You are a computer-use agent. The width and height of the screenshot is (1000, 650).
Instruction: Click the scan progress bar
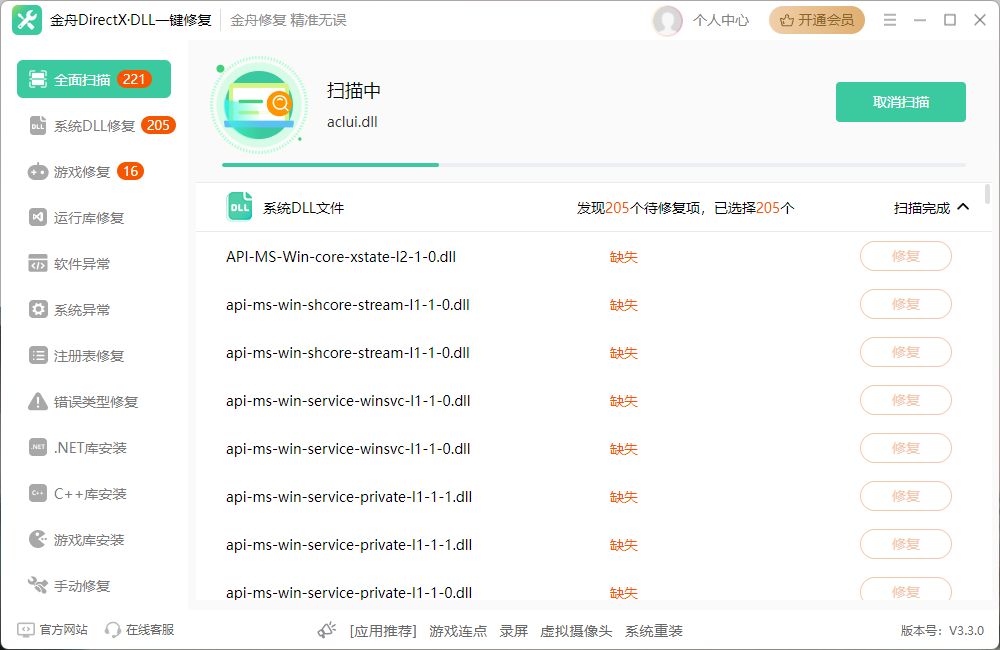(593, 165)
